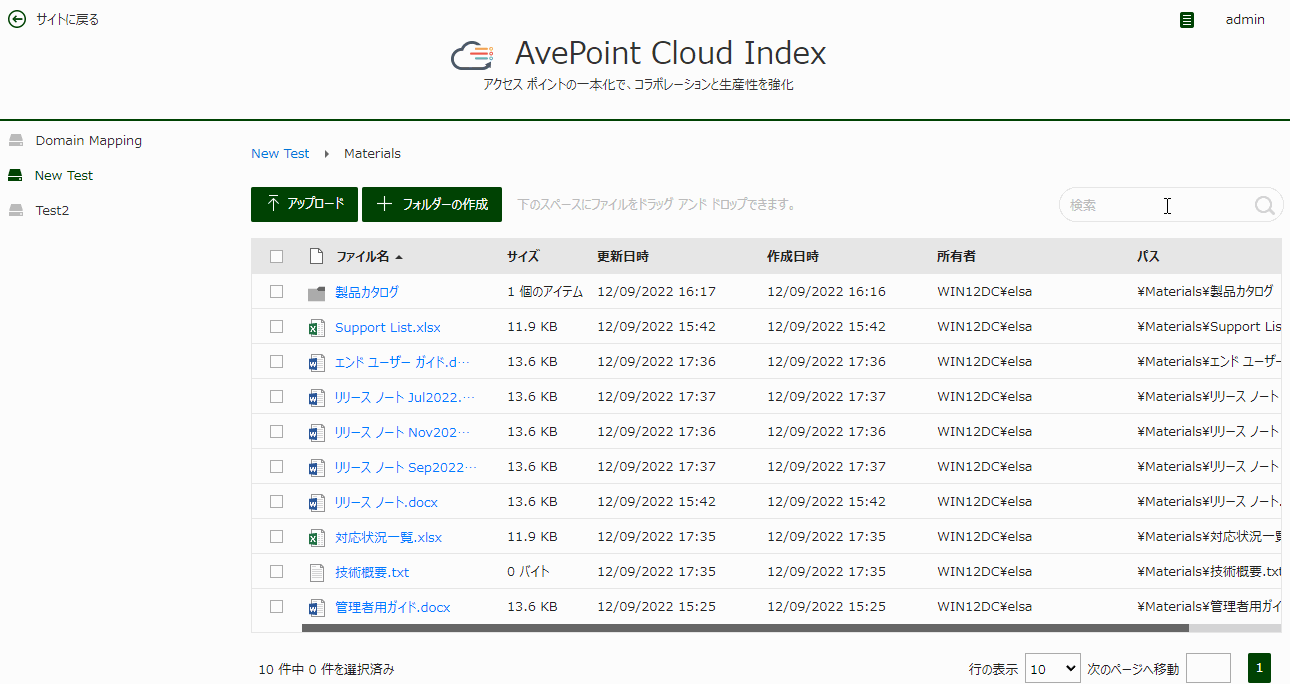The image size is (1290, 684).
Task: Check the box for 管理者用ガイド.docx
Action: (277, 606)
